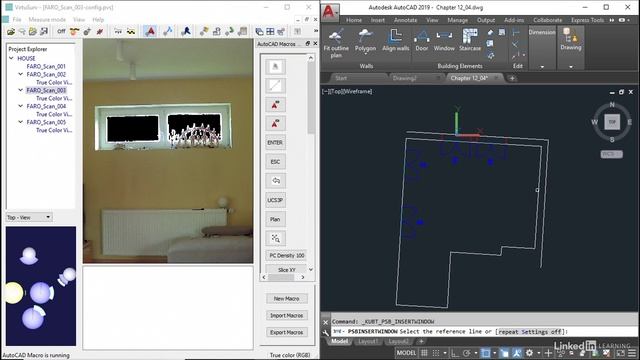
Task: Click the active AutoCAD link icon in VirtuSurv toolbar
Action: tap(150, 31)
